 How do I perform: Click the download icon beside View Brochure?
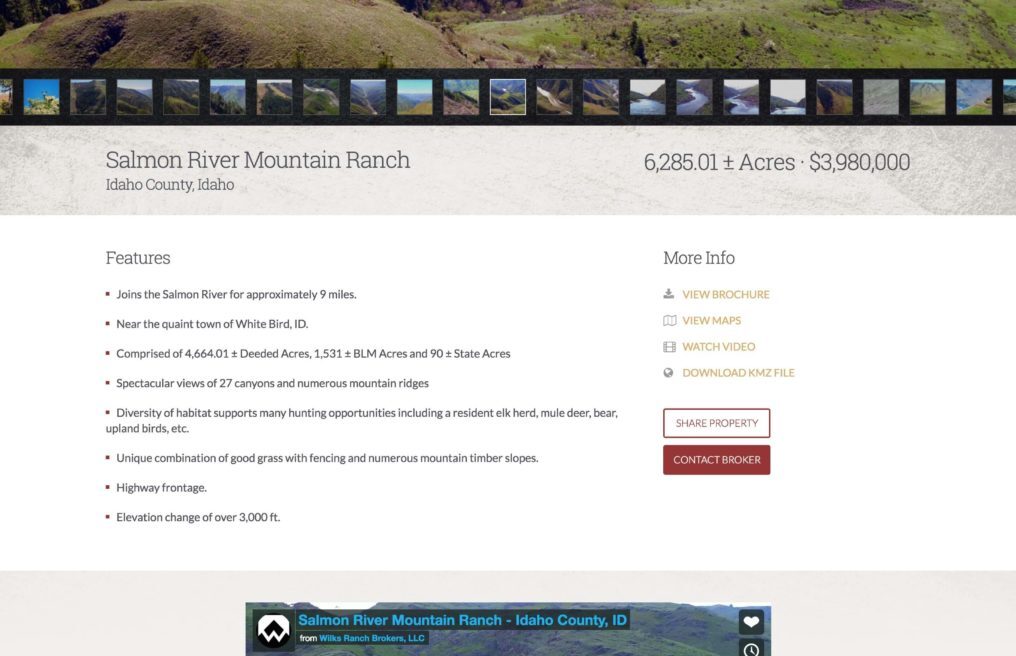[x=669, y=294]
